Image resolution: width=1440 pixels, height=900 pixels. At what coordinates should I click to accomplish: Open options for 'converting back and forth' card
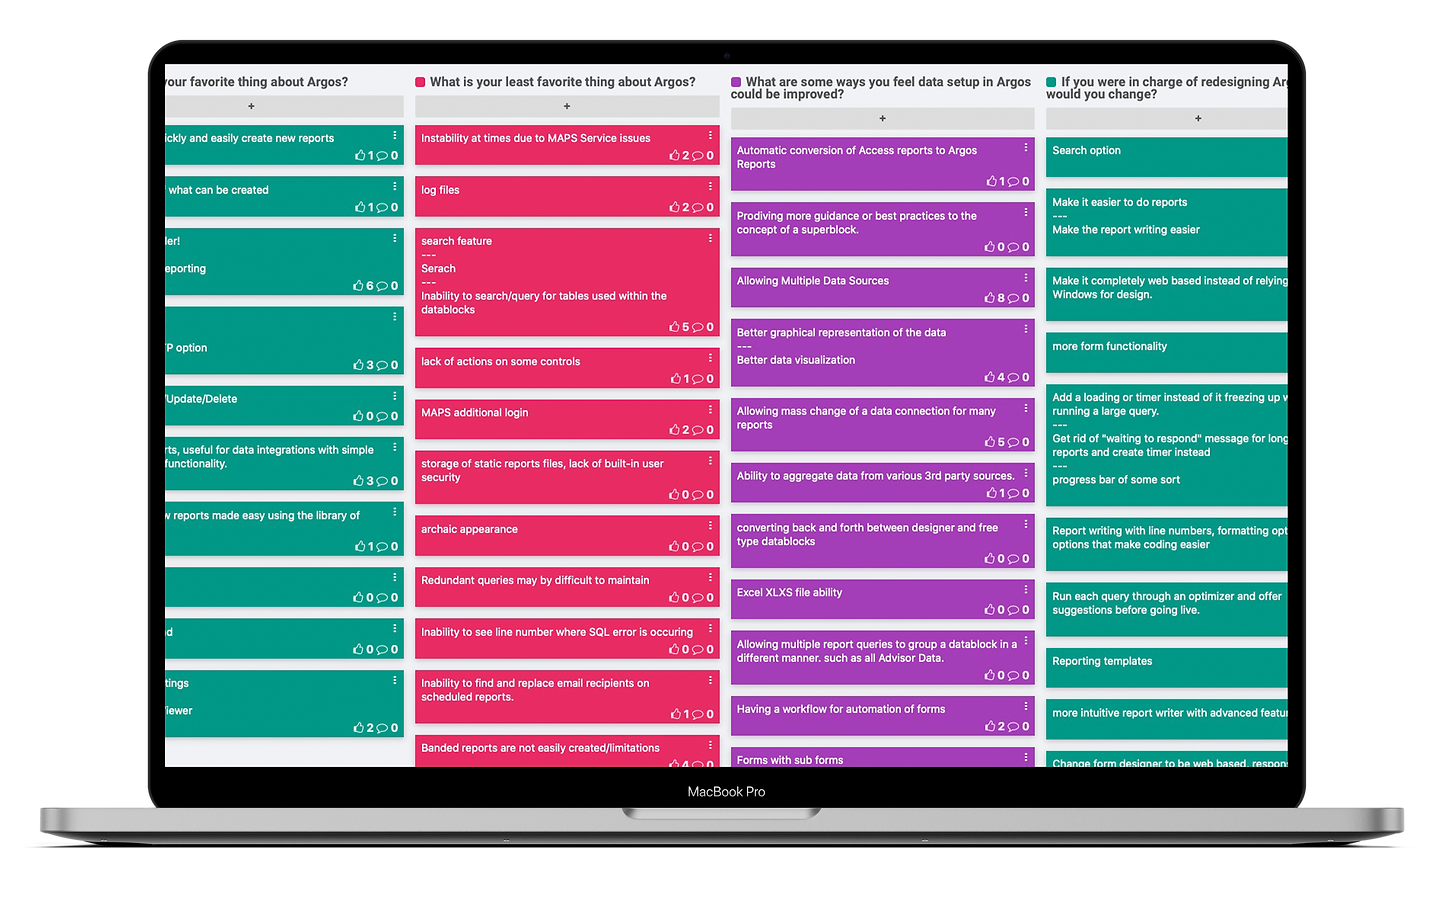tap(1026, 524)
